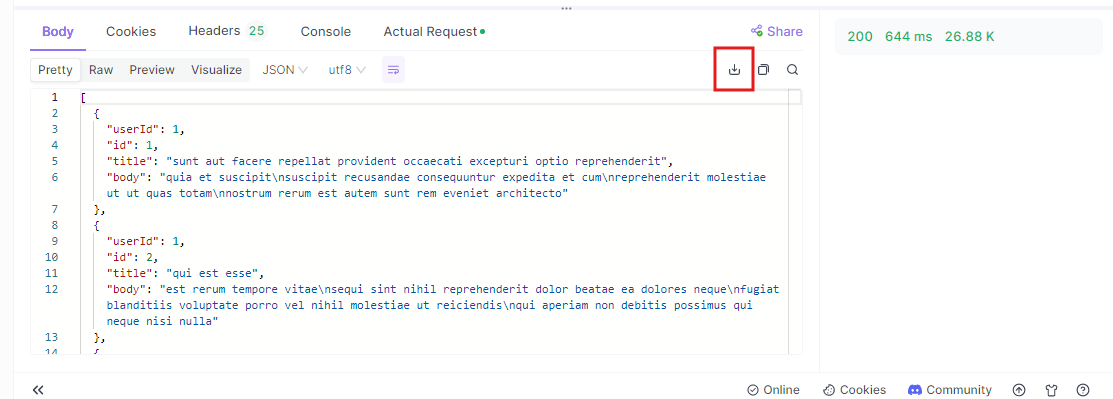Open the JSON format dropdown
This screenshot has width=1113, height=399.
tap(285, 70)
